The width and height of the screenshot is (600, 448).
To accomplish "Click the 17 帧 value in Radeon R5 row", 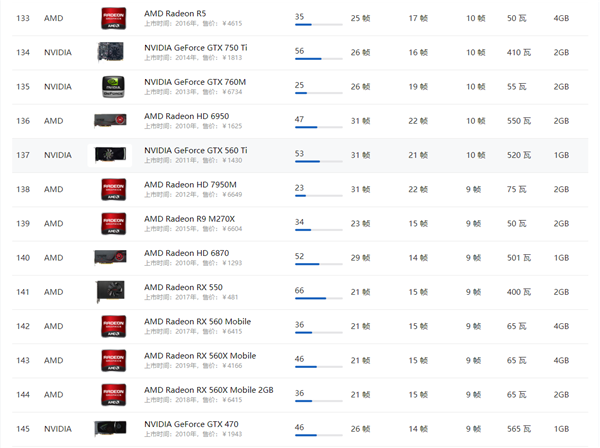I will pos(418,18).
